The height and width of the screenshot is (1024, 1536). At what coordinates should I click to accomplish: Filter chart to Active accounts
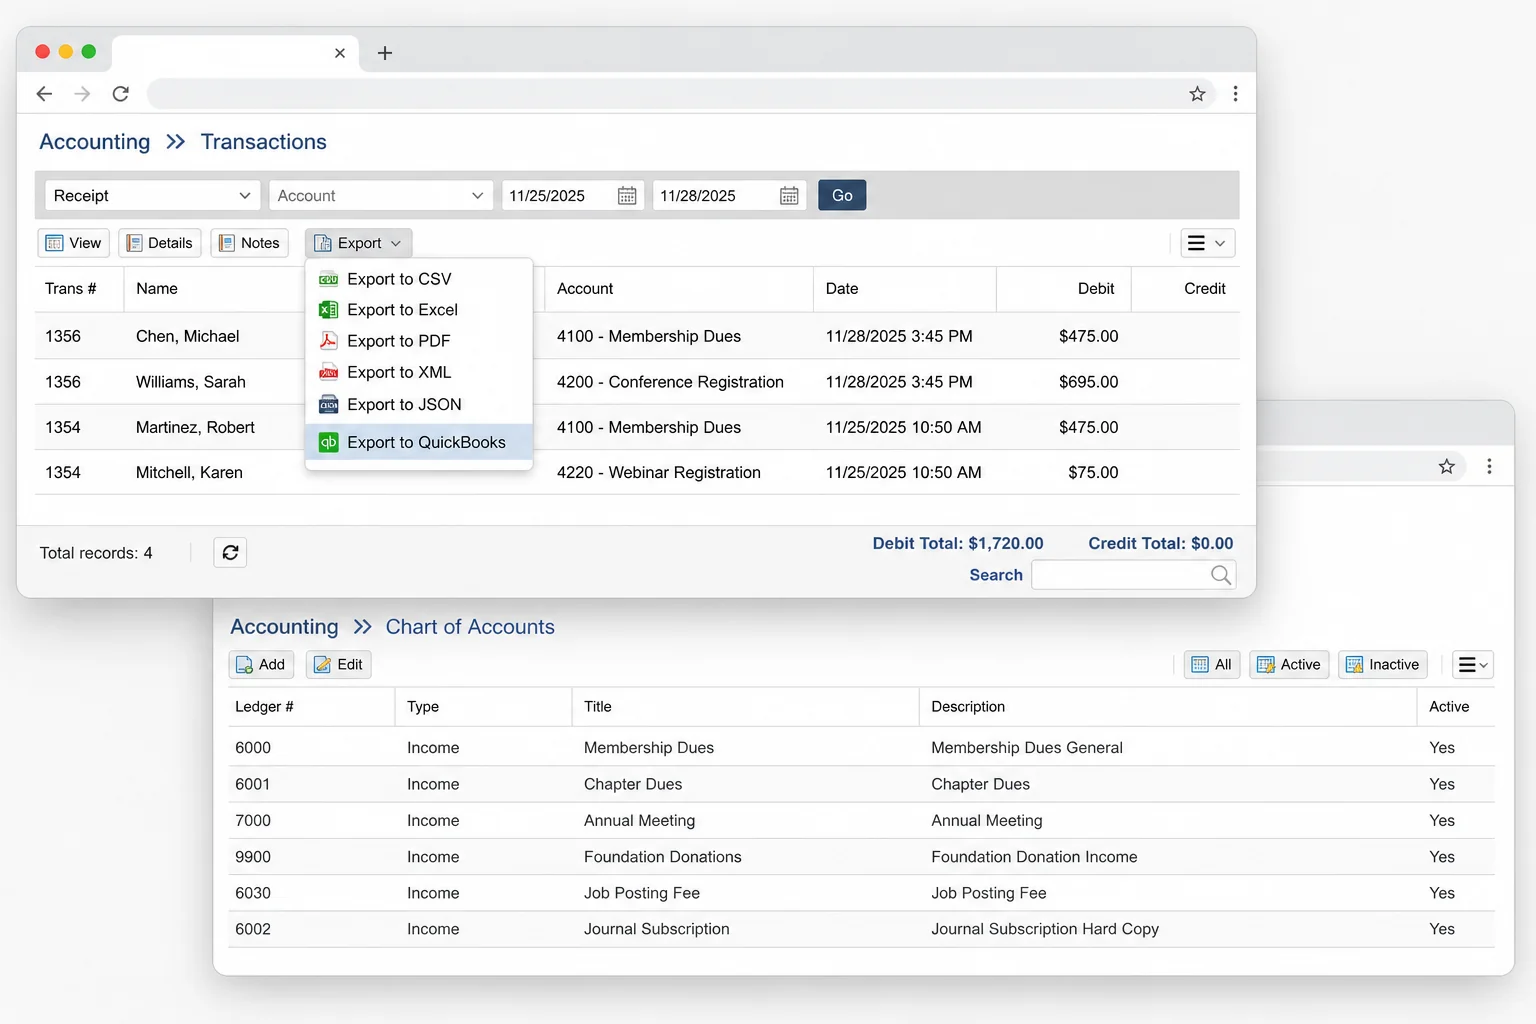tap(1289, 665)
